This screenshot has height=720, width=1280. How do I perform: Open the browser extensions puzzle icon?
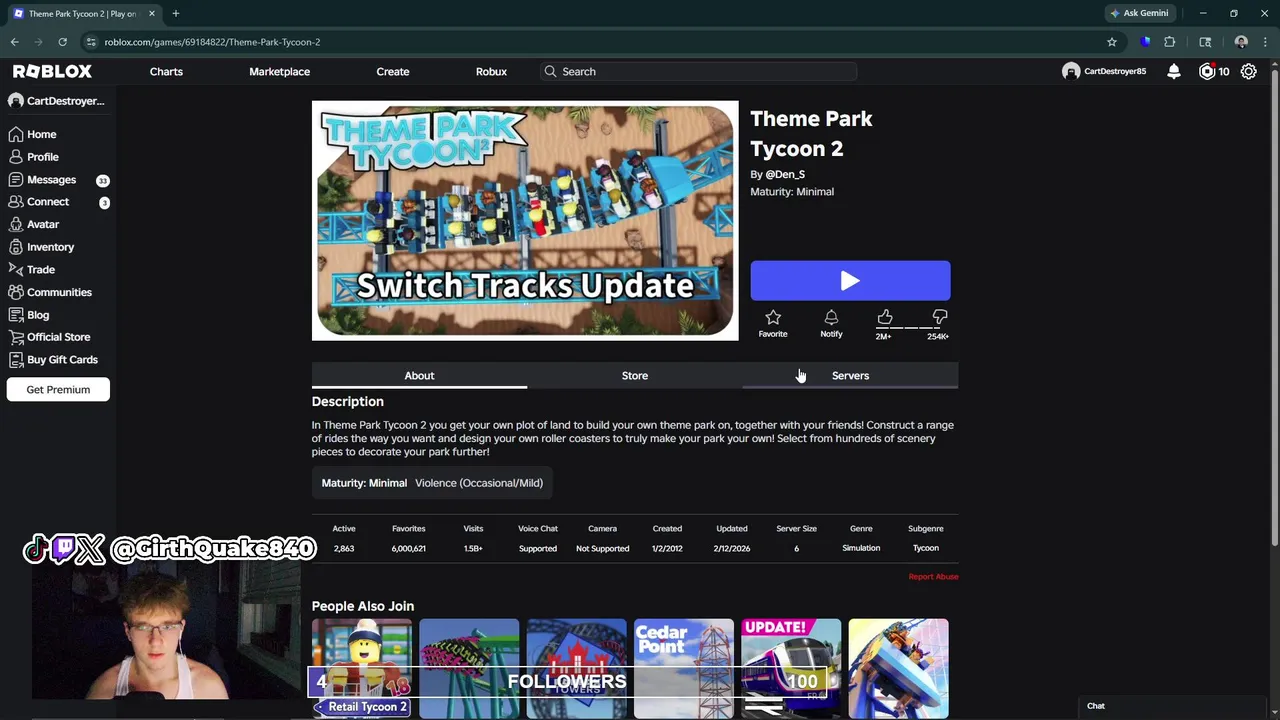[x=1170, y=42]
